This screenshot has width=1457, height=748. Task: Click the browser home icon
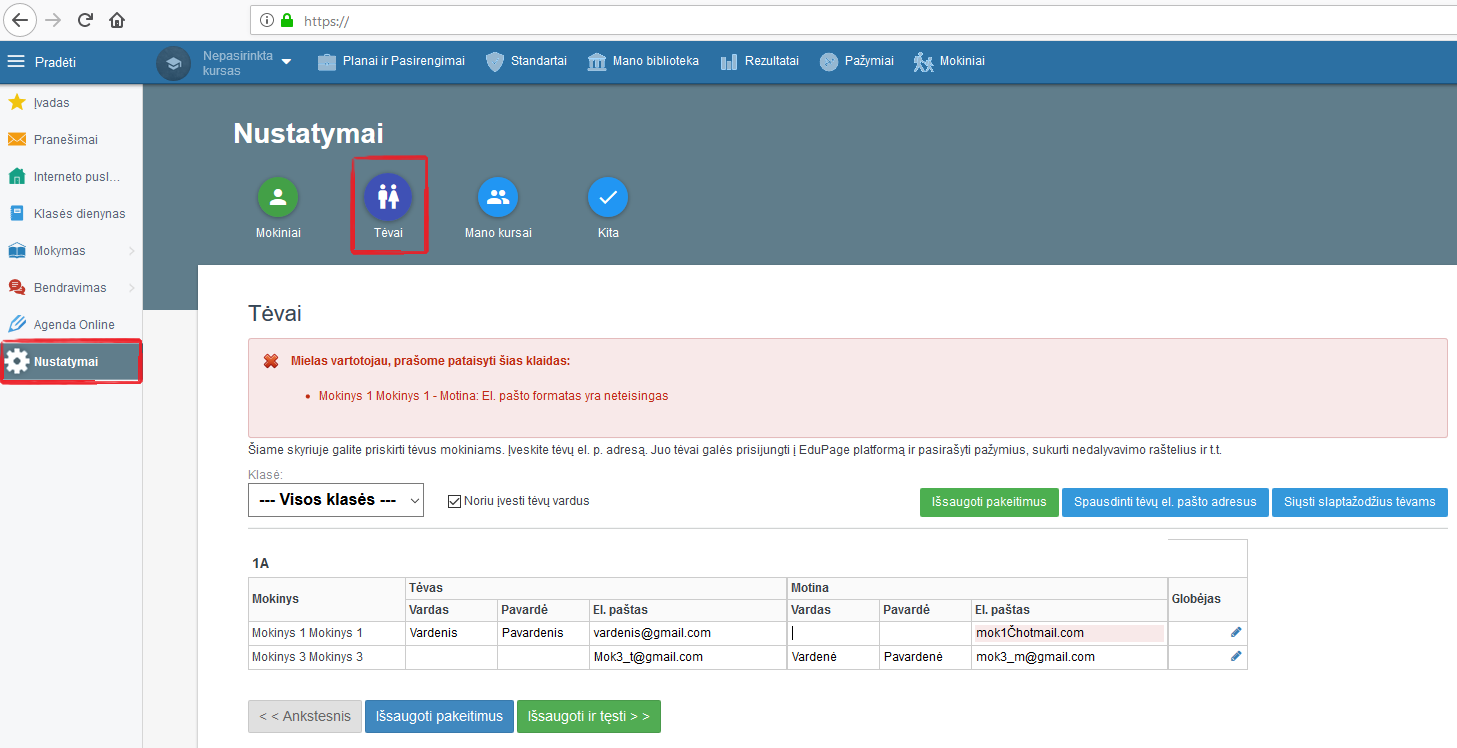tap(117, 20)
